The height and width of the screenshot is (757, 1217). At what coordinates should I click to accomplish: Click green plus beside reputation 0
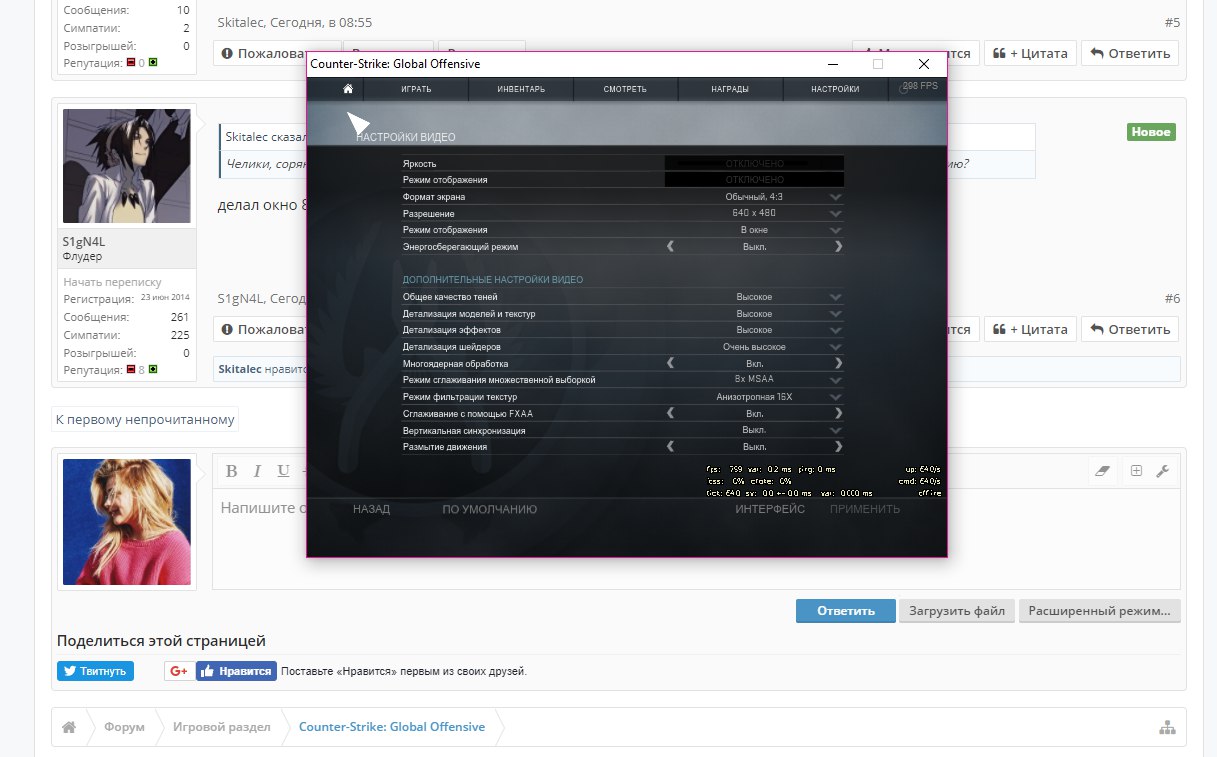153,63
